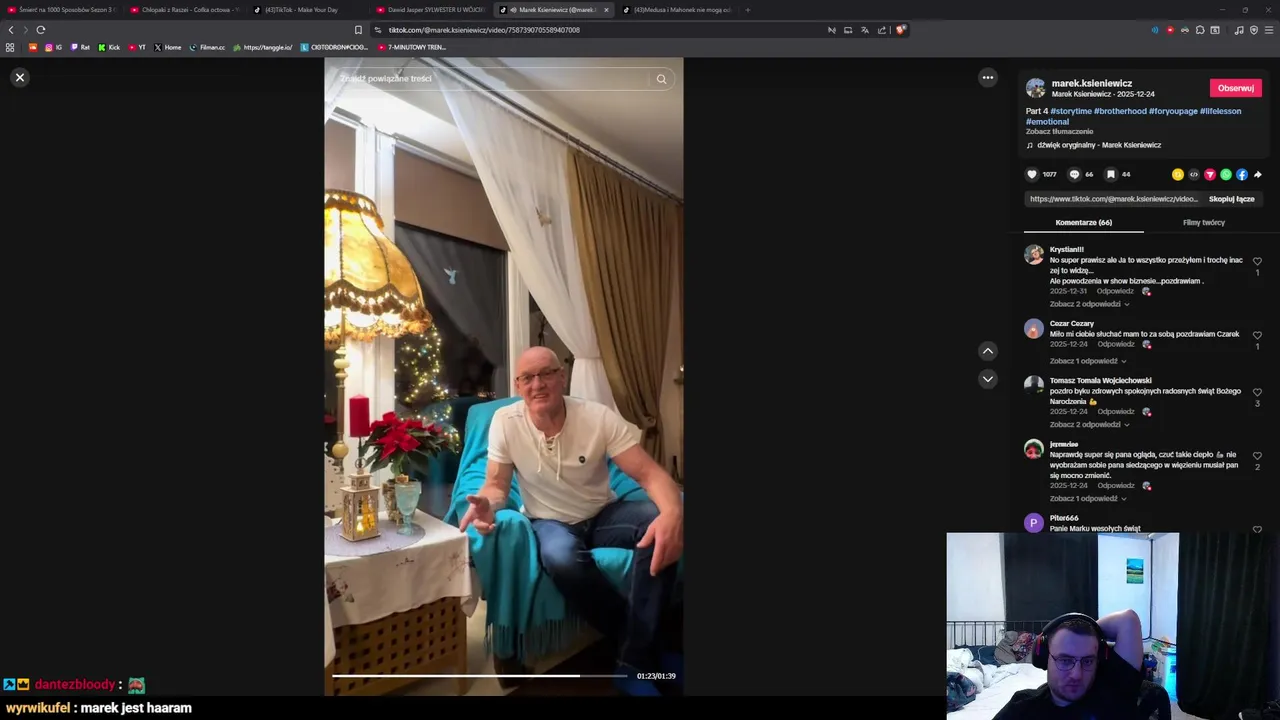
Task: Close the TikTok video viewer
Action: coord(19,77)
